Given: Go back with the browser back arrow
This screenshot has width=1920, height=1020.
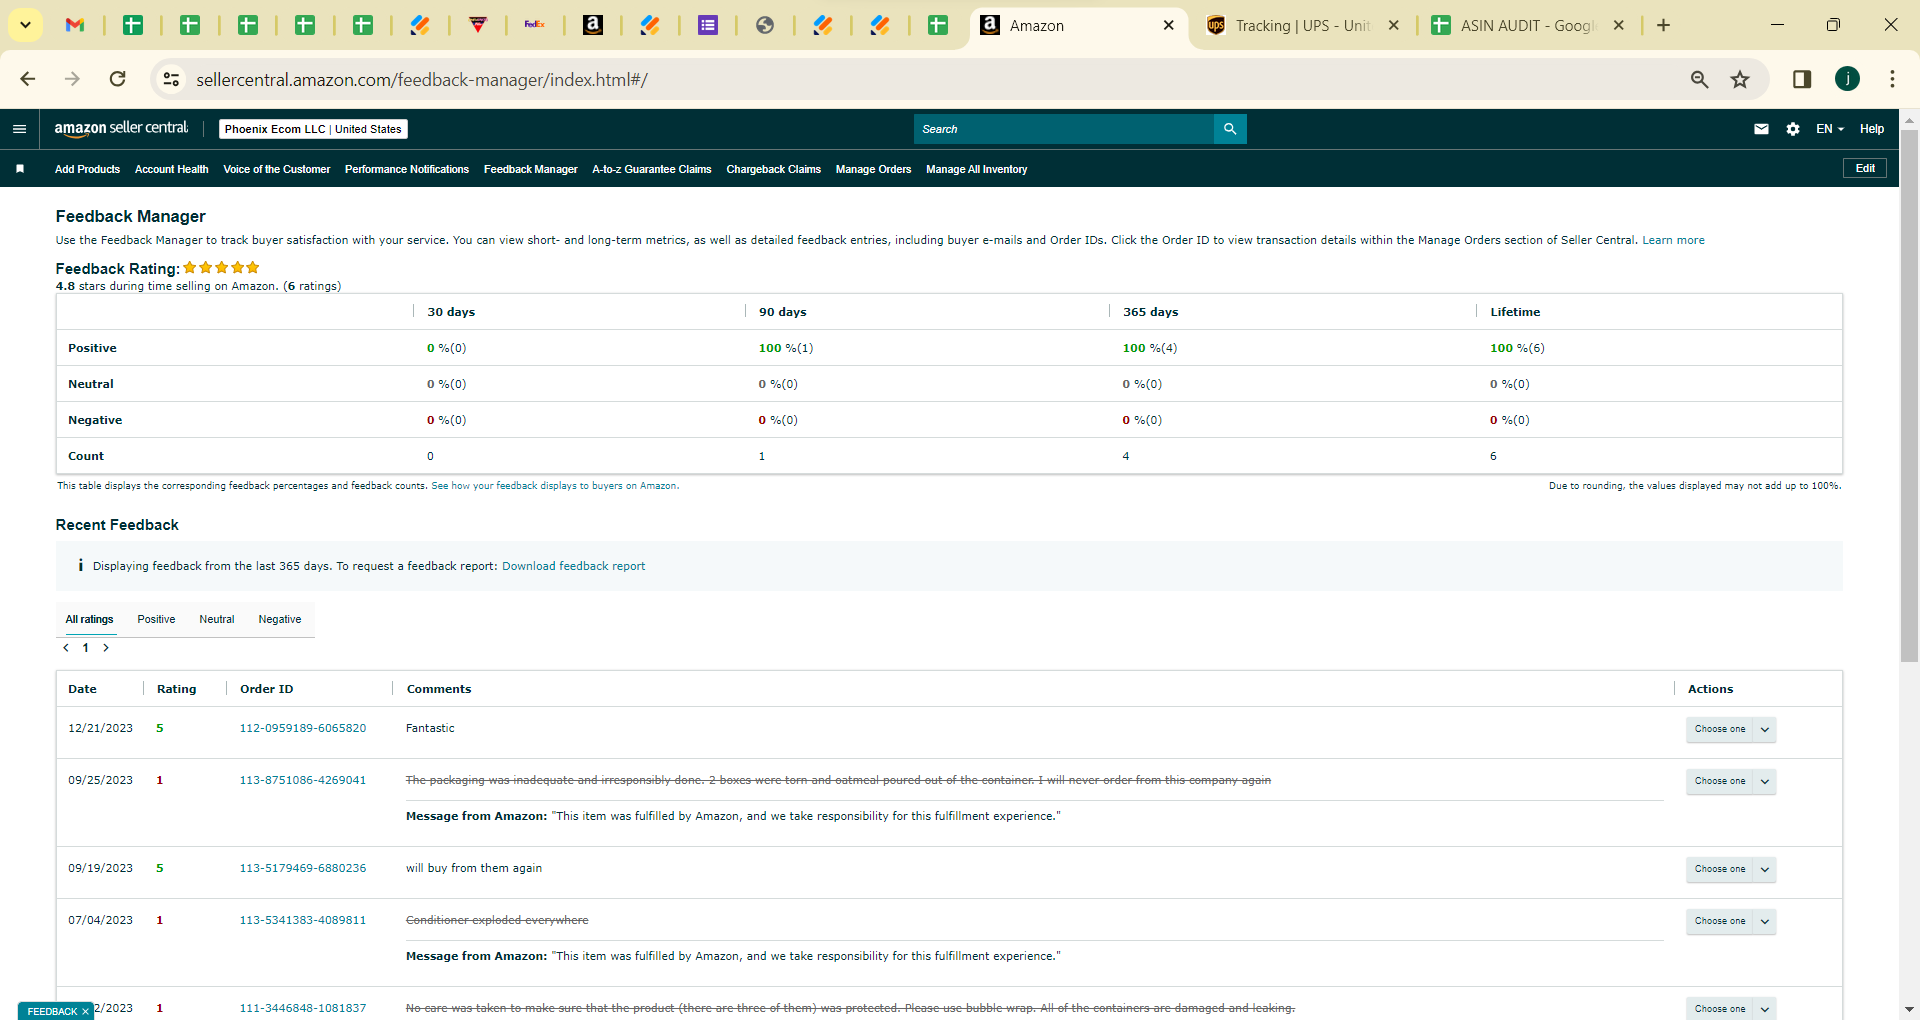Looking at the screenshot, I should [28, 79].
